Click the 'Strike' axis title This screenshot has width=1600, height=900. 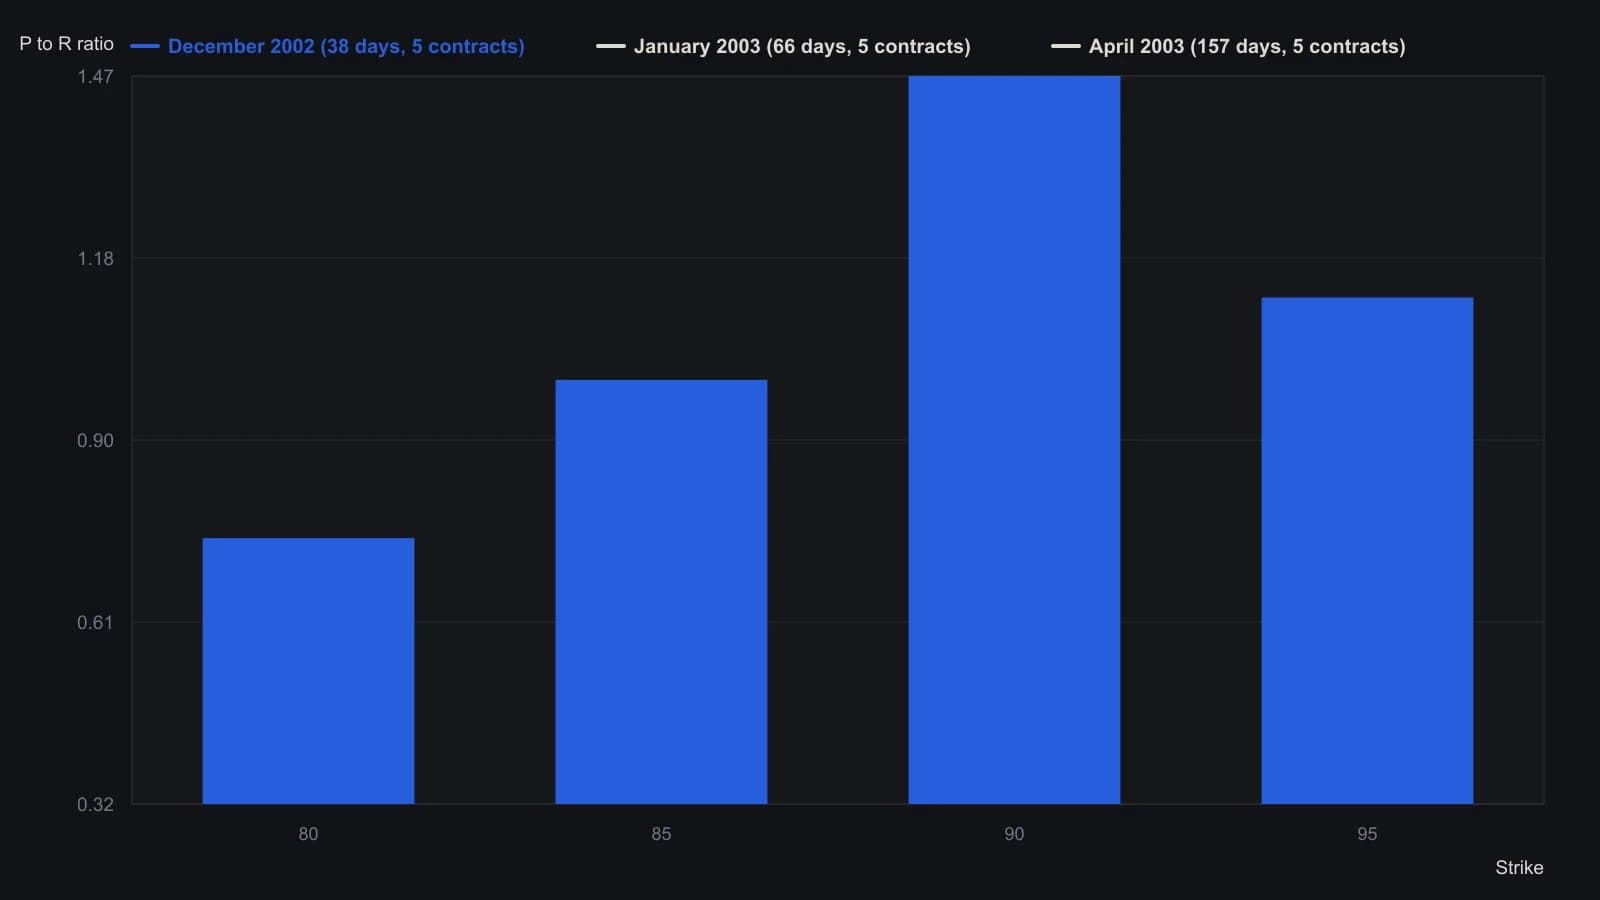pyautogui.click(x=1519, y=868)
